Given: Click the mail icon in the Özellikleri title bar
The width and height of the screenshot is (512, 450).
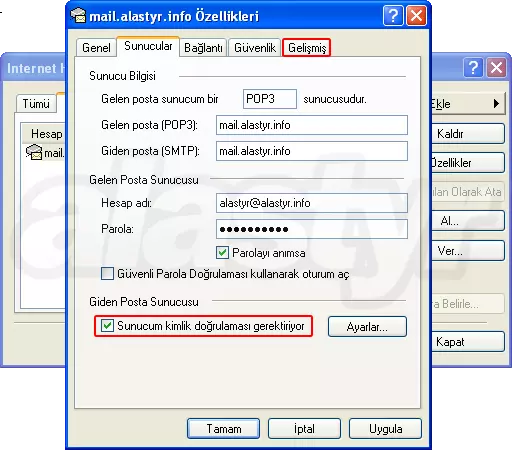Looking at the screenshot, I should [79, 16].
